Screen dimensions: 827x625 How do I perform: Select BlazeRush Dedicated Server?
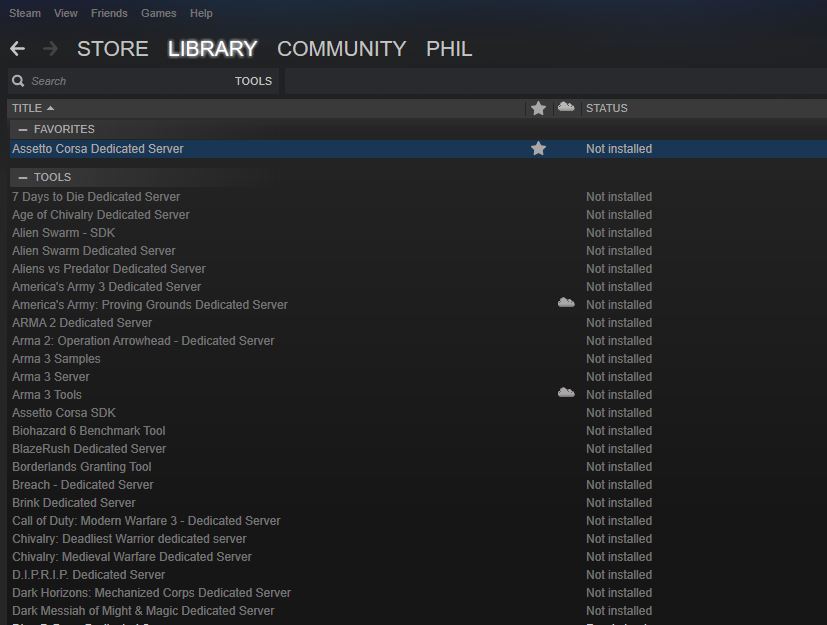[x=89, y=448]
